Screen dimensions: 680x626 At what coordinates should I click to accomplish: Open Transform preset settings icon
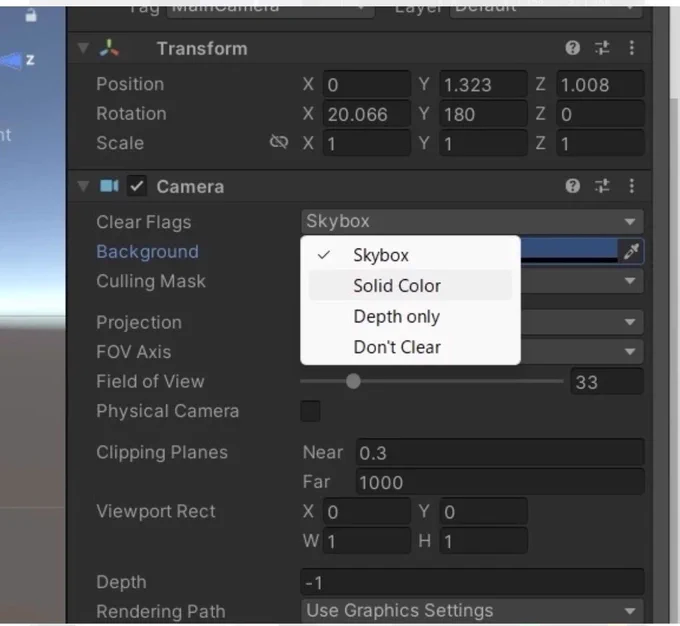coord(602,48)
